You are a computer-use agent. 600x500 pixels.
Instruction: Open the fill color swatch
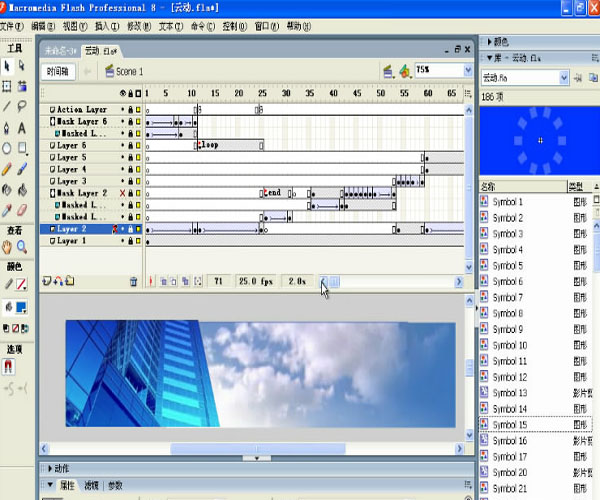[x=19, y=307]
